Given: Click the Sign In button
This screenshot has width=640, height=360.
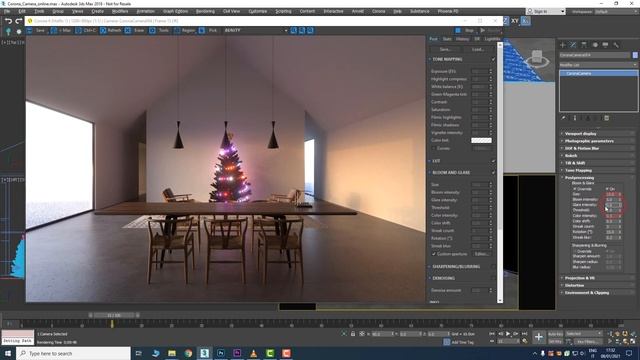Looking at the screenshot, I should click(x=546, y=11).
